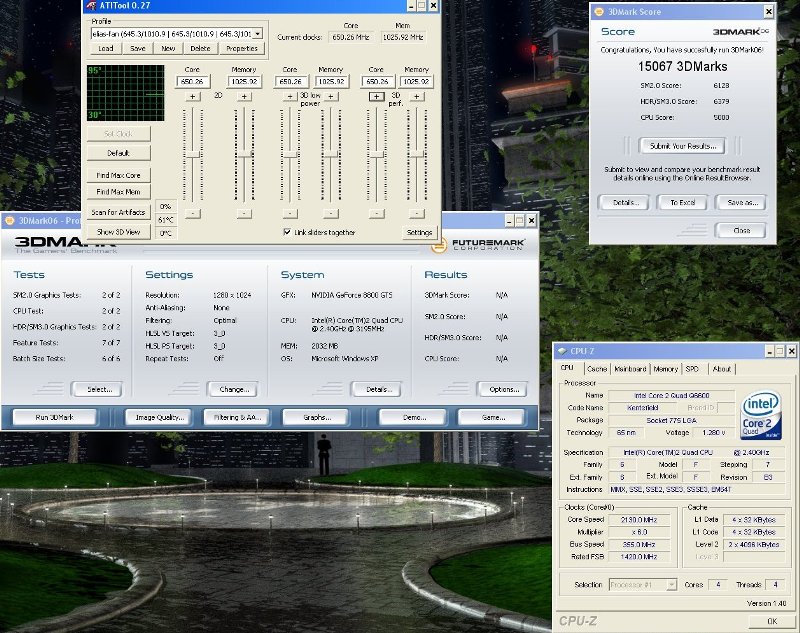Click the CPU-Z title bar icon
Image resolution: width=800 pixels, height=633 pixels.
(x=562, y=350)
